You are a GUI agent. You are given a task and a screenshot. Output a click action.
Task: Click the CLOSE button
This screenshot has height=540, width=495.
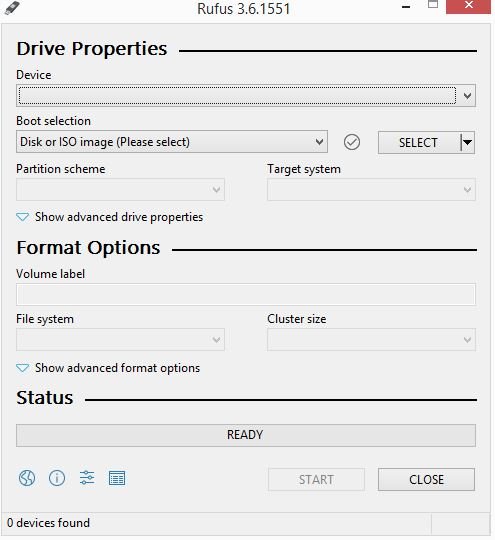click(426, 479)
